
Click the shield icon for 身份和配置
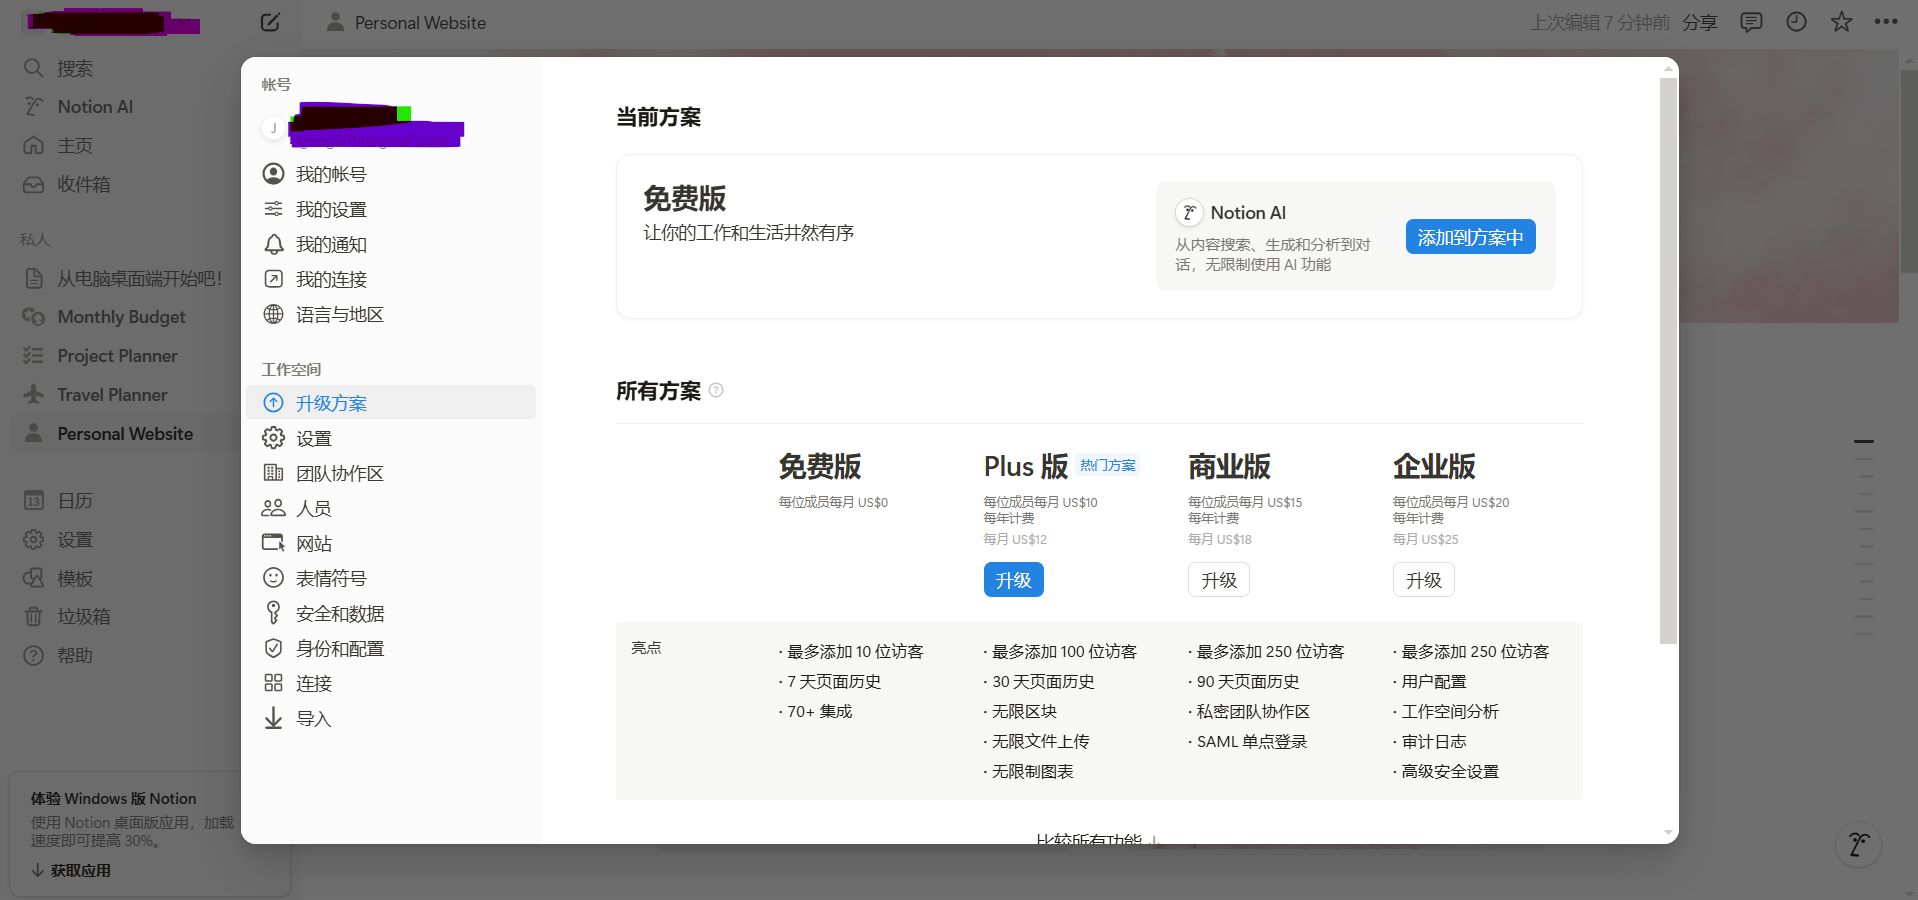tap(273, 648)
